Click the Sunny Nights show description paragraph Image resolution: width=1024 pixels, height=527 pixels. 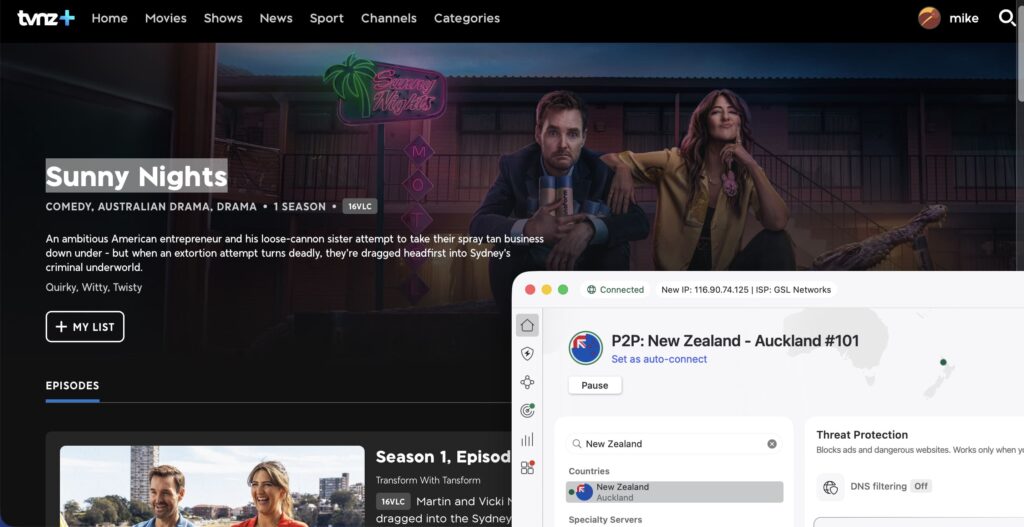tap(295, 253)
